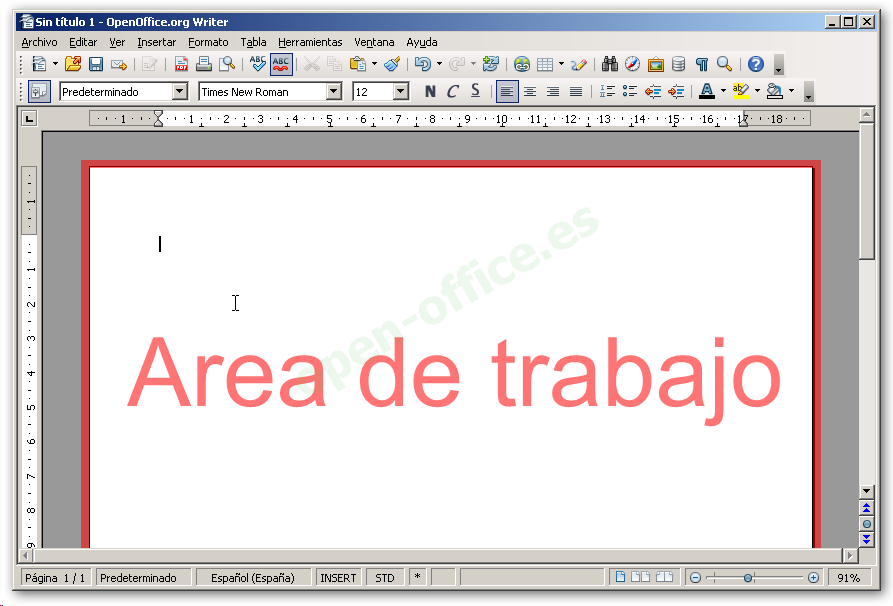Align text left

point(507,91)
